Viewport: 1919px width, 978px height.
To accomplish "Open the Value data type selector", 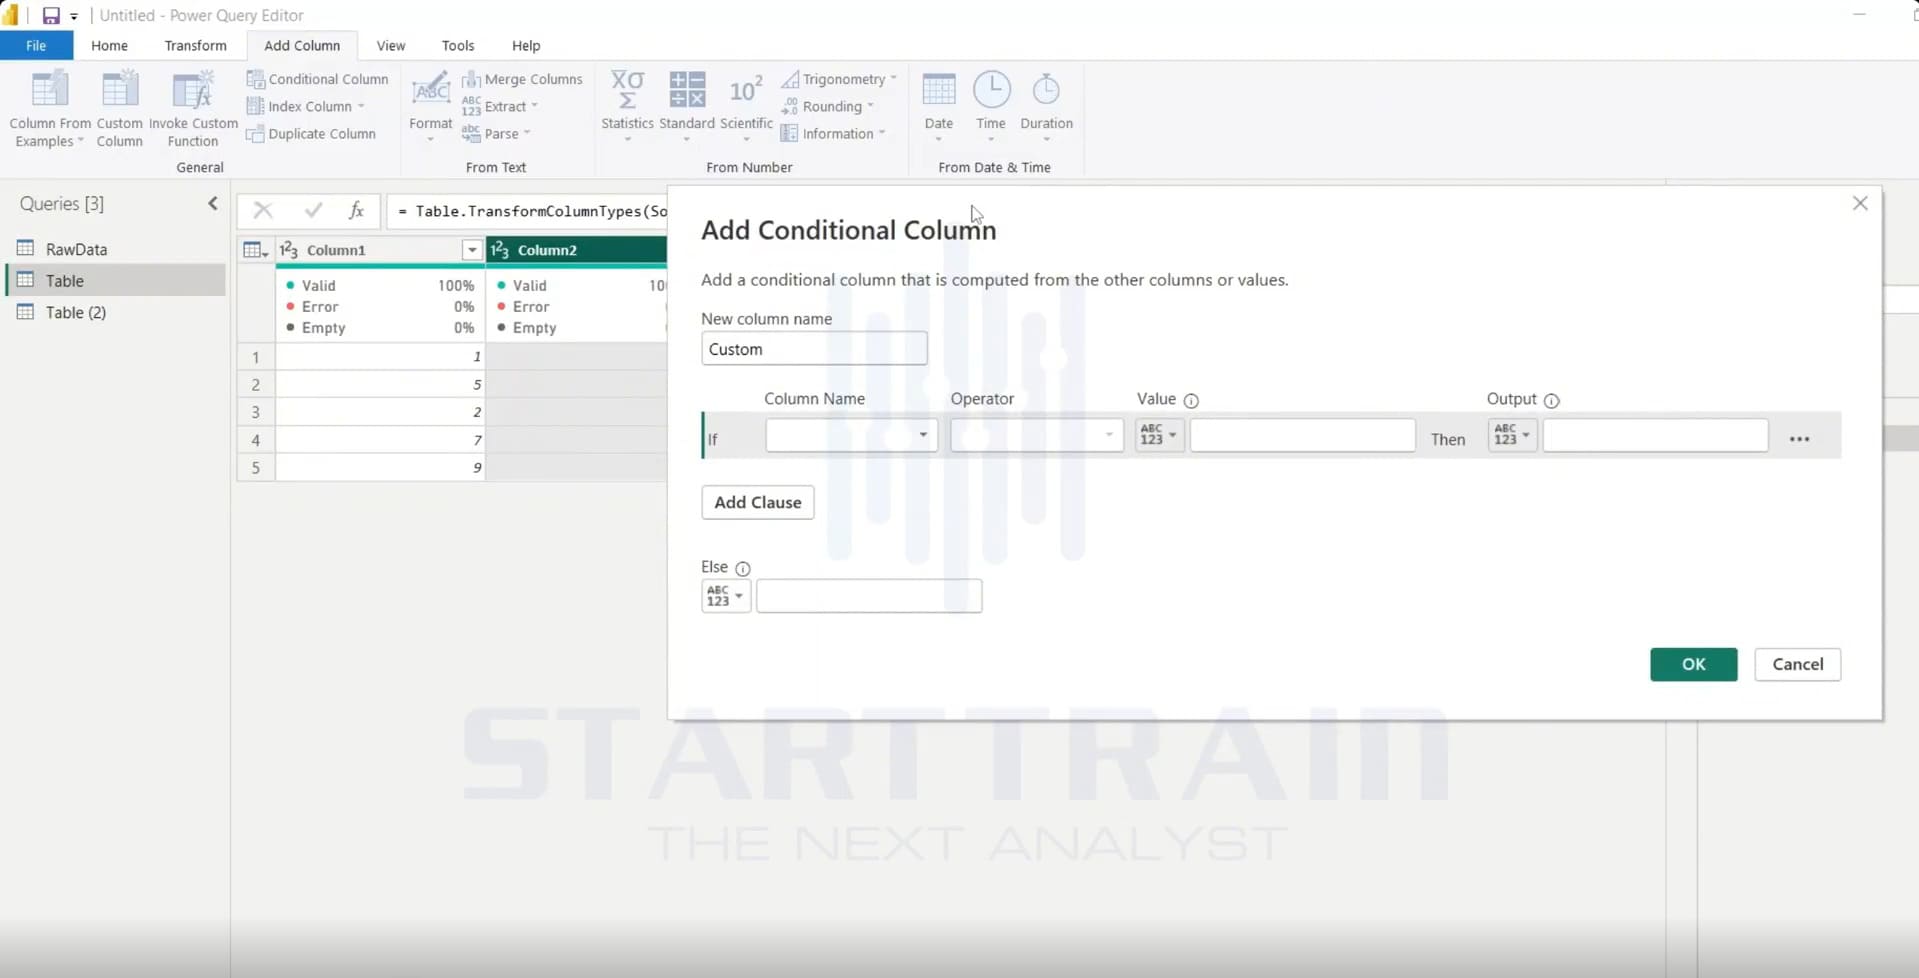I will click(x=1159, y=435).
